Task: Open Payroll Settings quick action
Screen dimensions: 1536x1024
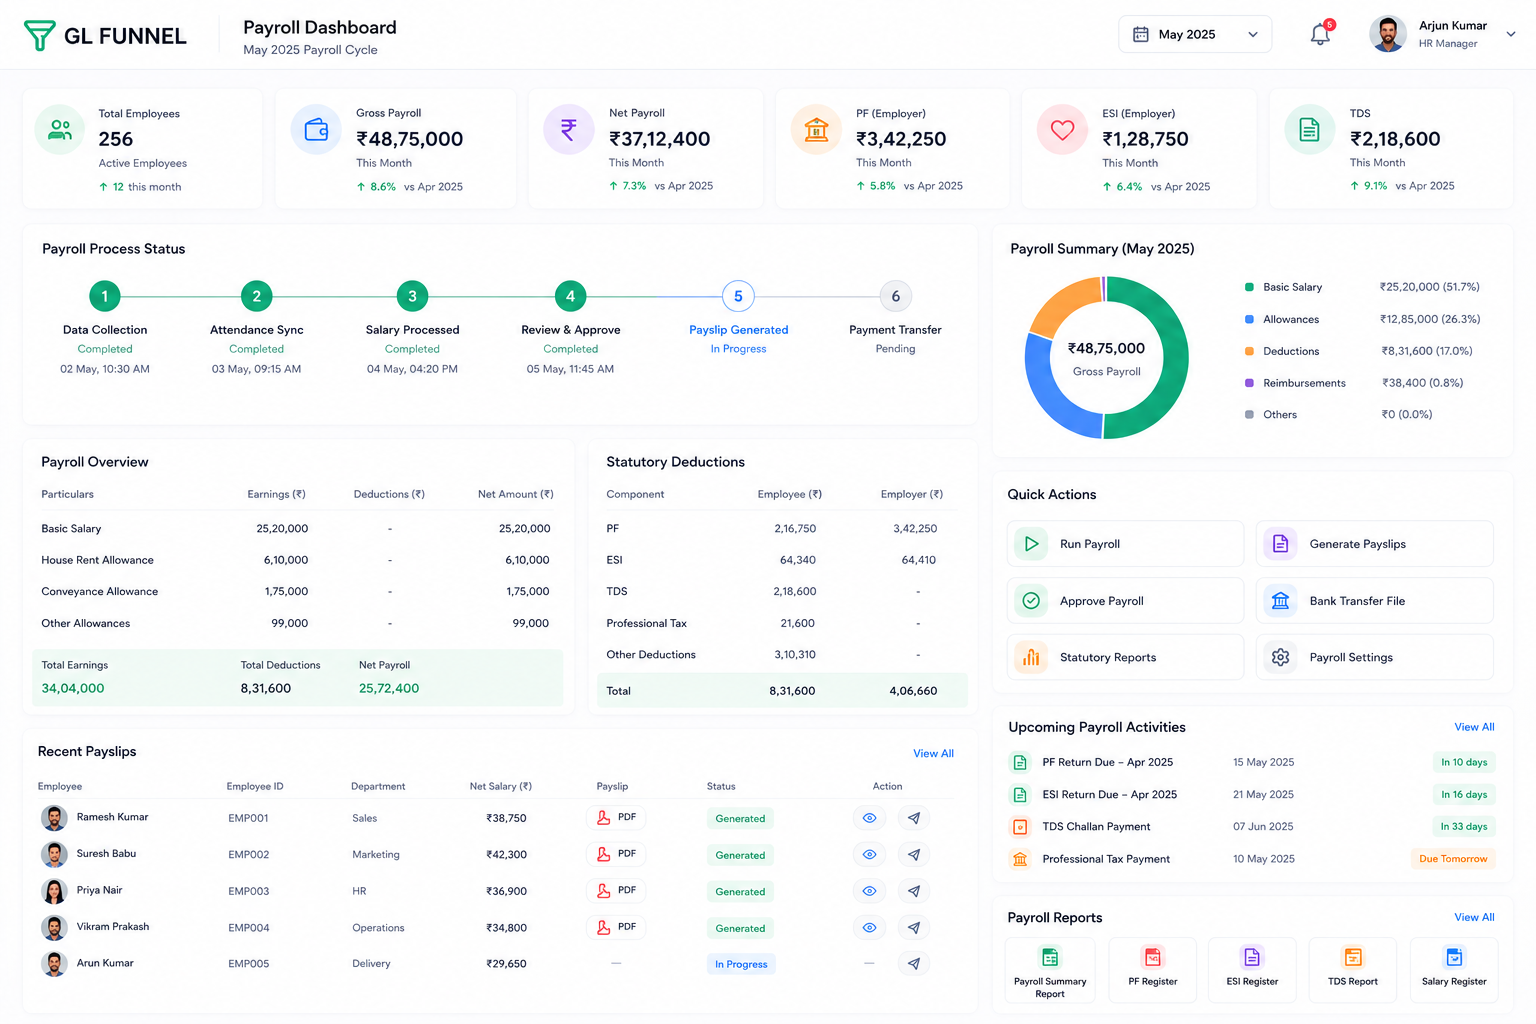Action: [x=1375, y=657]
